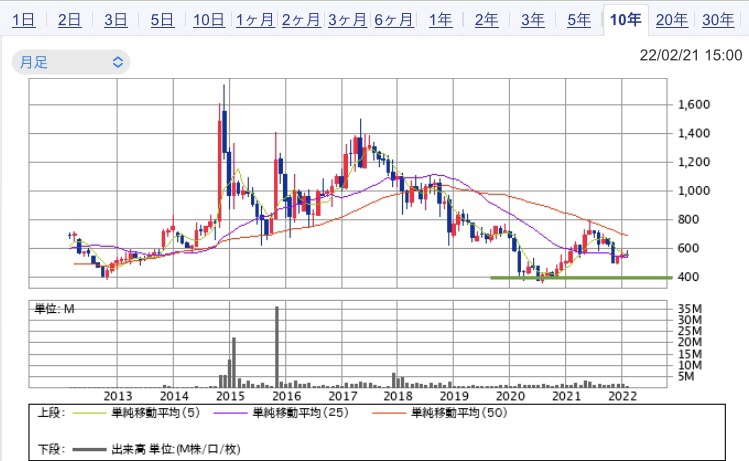Click the 単純移動平均(50) legend entry
The height and width of the screenshot is (461, 749).
coord(459,412)
